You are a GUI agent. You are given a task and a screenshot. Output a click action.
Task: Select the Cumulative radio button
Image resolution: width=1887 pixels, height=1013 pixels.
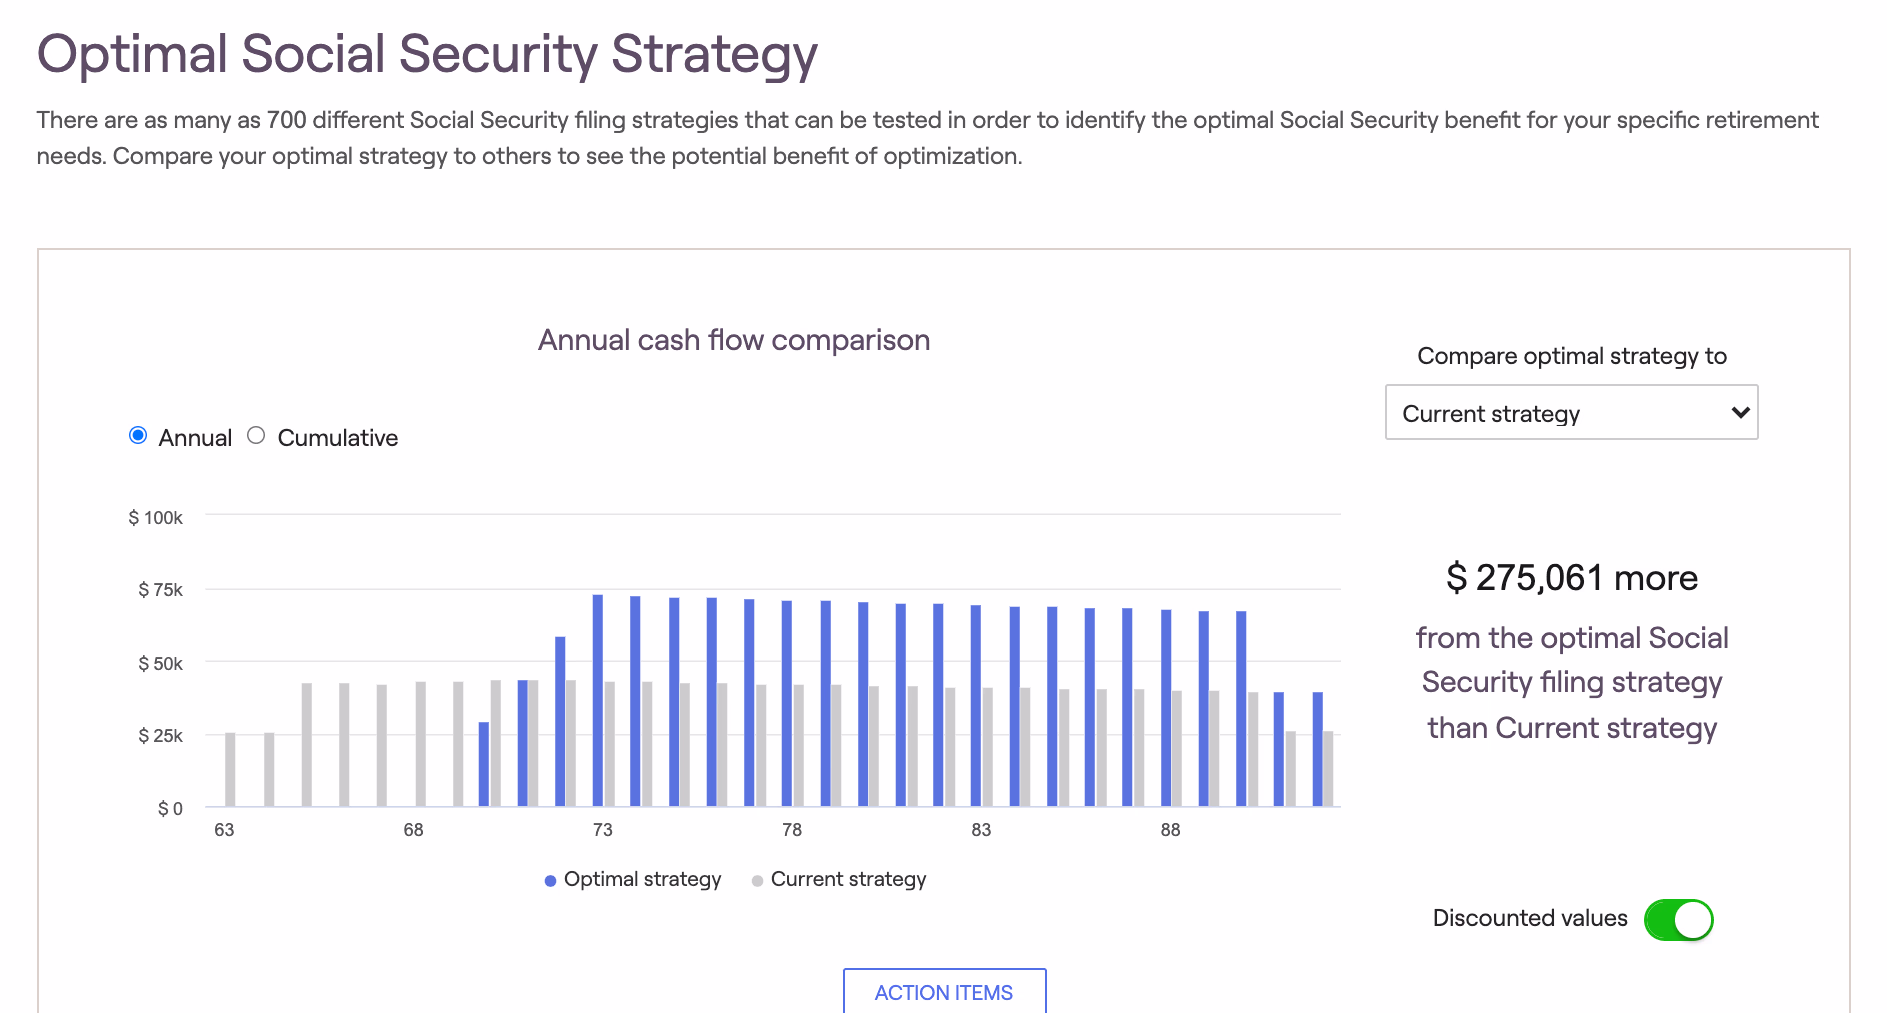pos(256,436)
